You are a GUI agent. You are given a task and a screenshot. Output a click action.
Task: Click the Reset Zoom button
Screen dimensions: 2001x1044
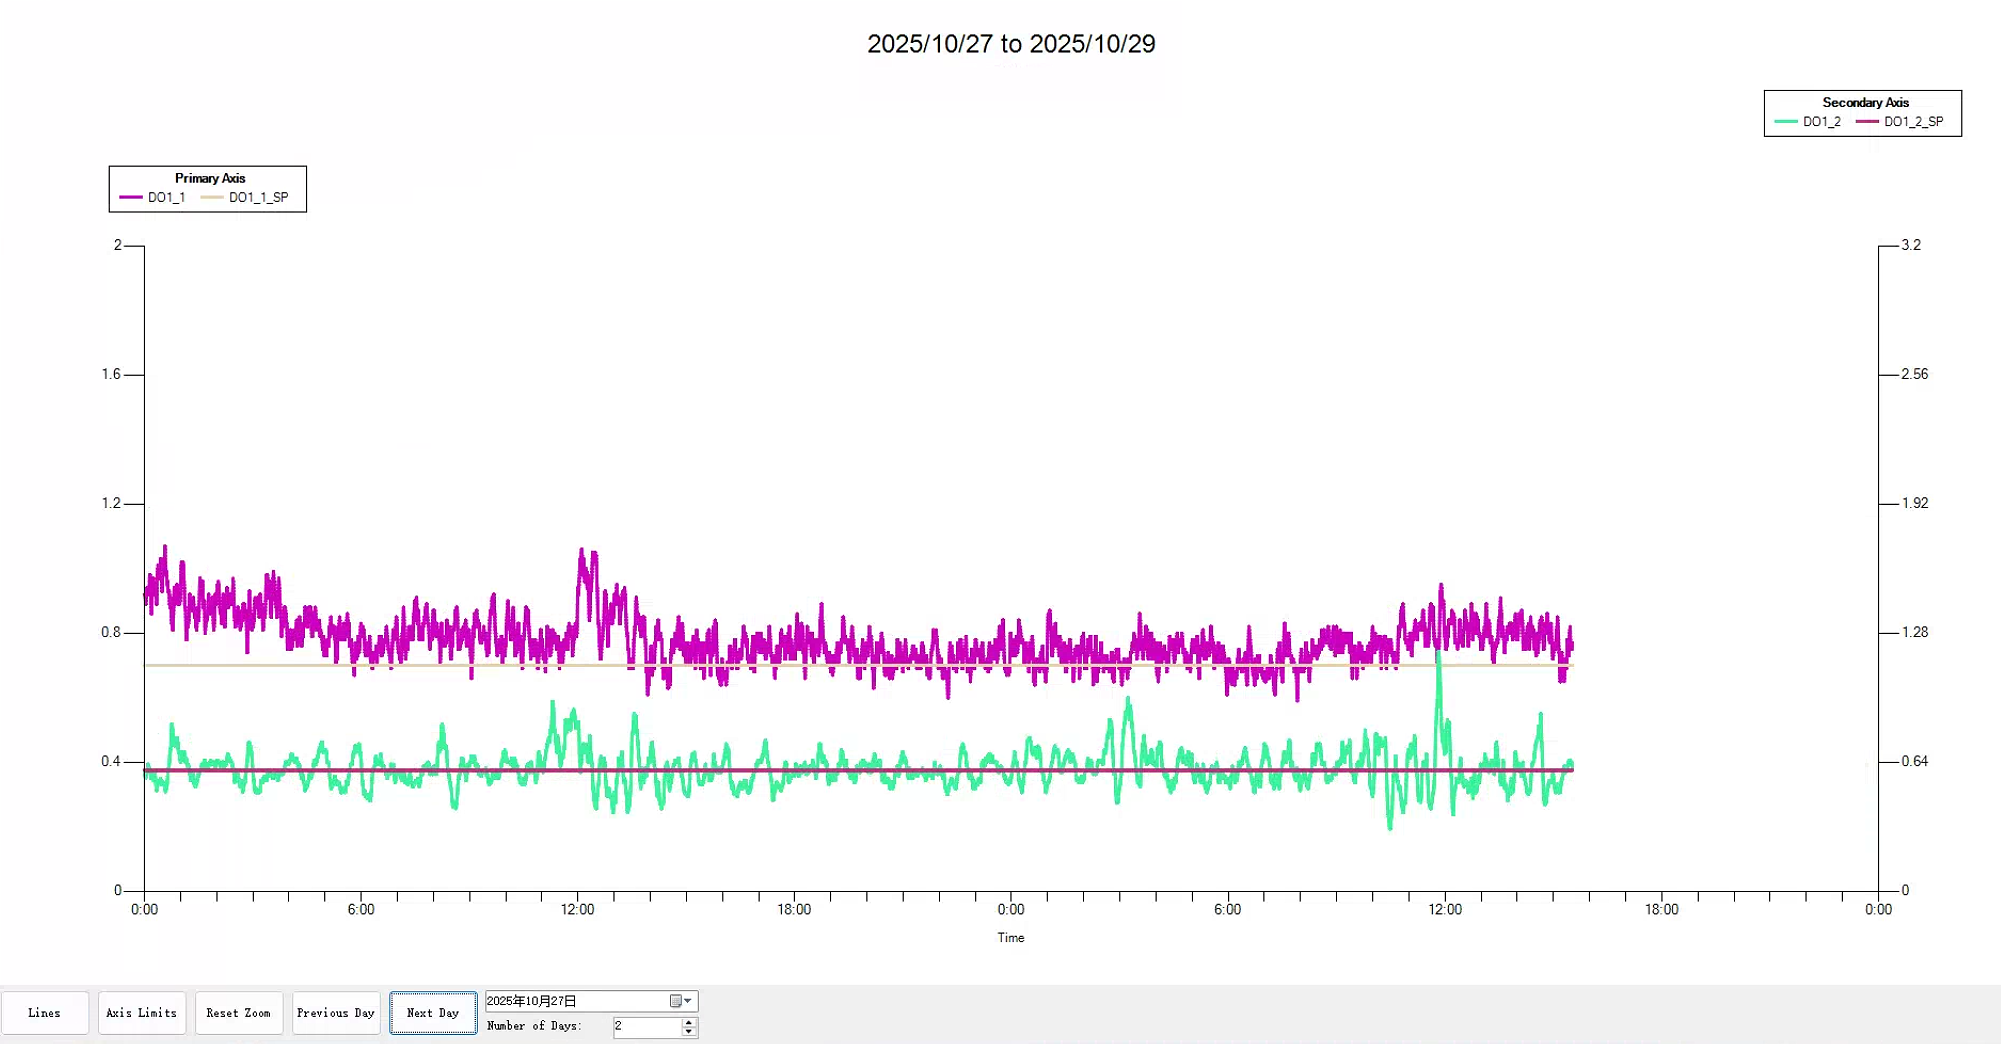[x=238, y=1013]
